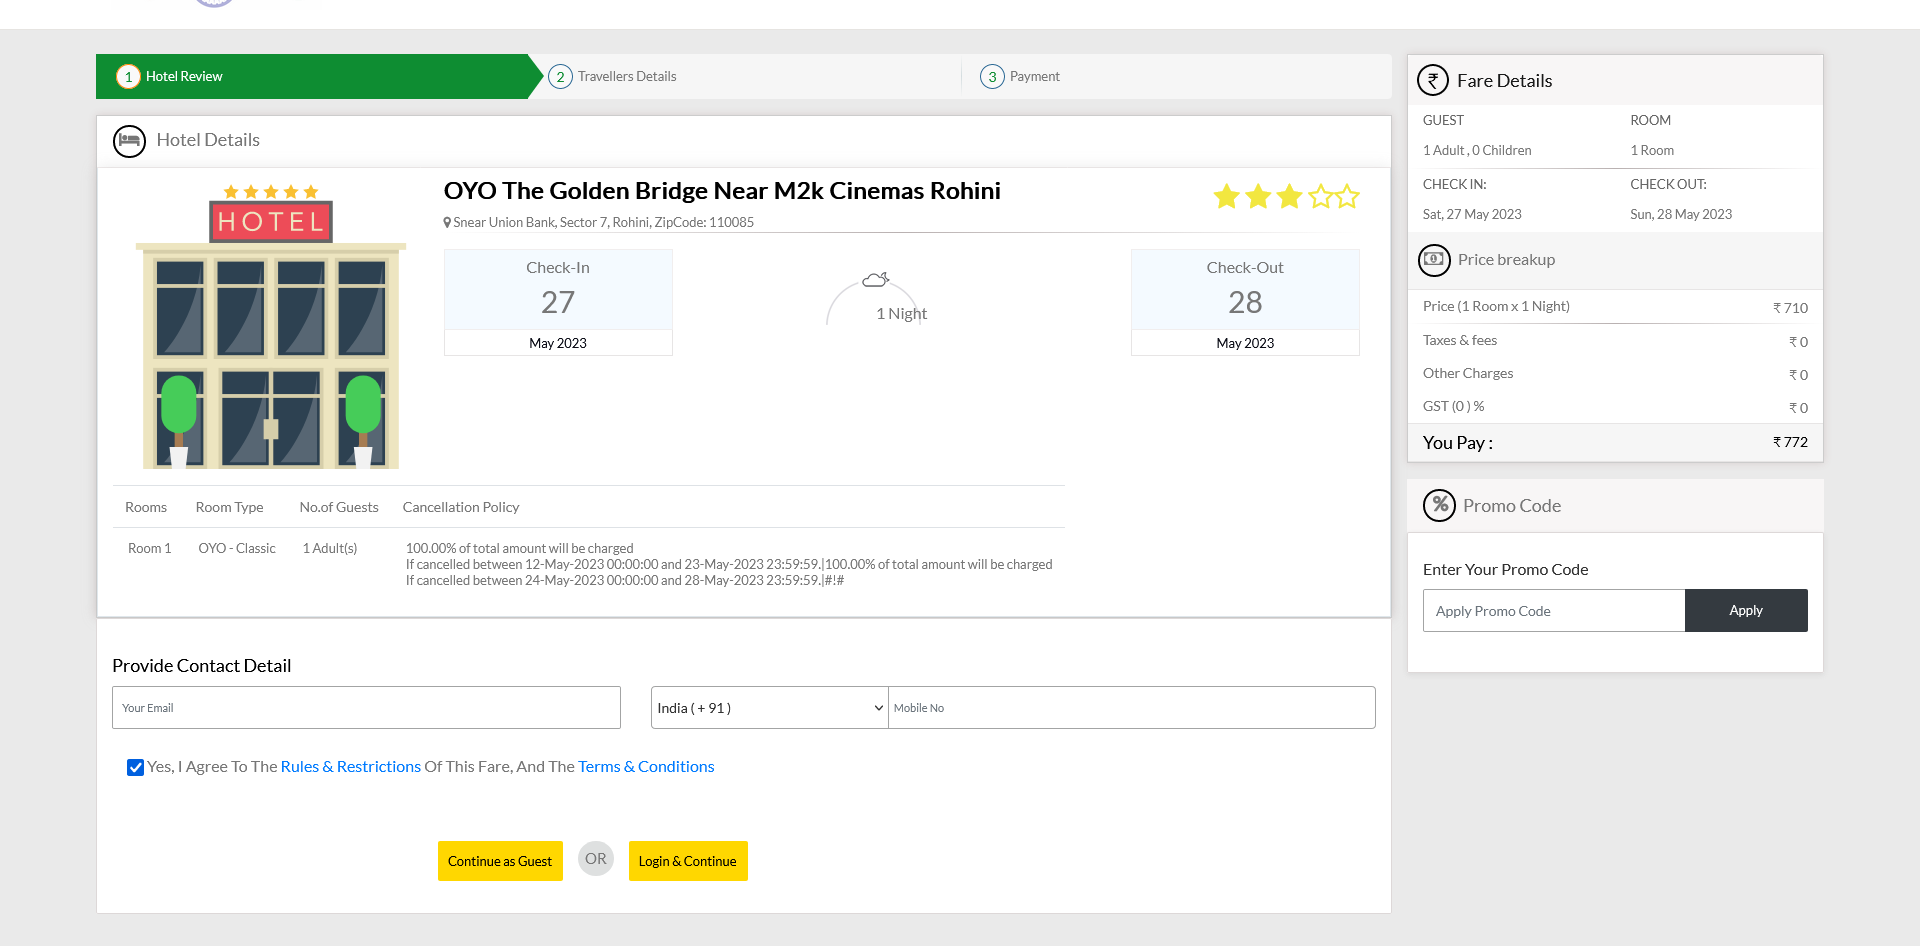Click the Check-In date box 27
1920x947 pixels.
(558, 302)
